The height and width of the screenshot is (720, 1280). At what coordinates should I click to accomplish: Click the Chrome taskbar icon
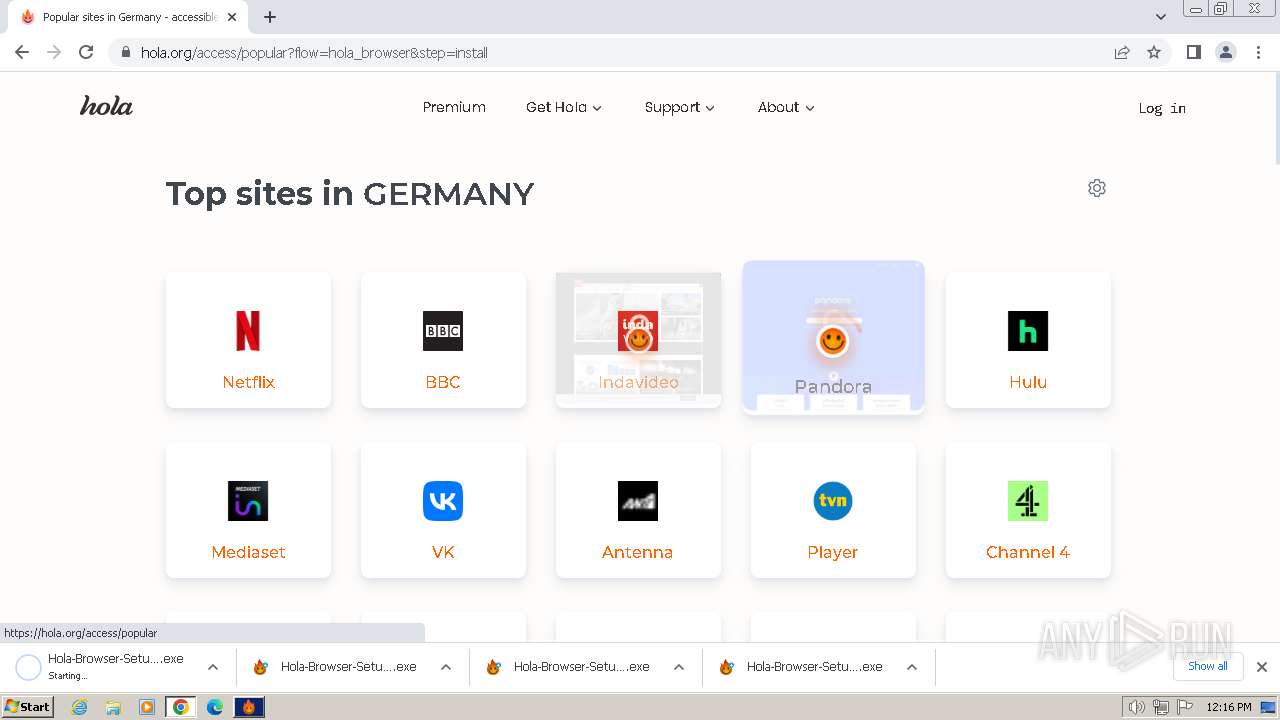pos(181,707)
